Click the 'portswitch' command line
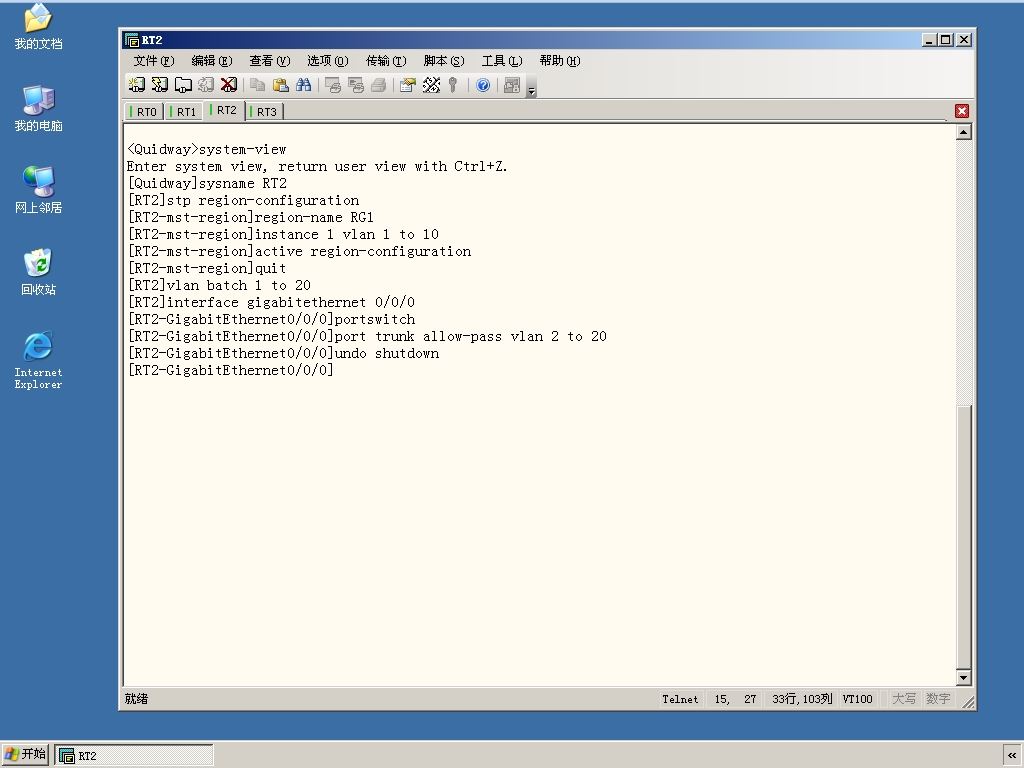Viewport: 1024px width, 768px height. (x=271, y=319)
